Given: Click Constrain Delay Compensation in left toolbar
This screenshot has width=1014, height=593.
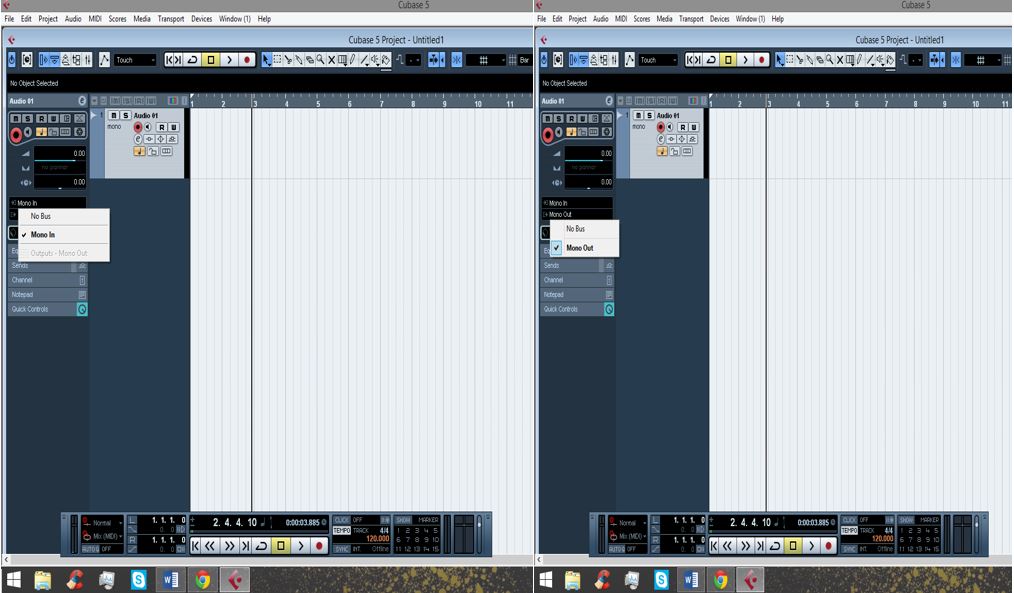Looking at the screenshot, I should point(27,59).
